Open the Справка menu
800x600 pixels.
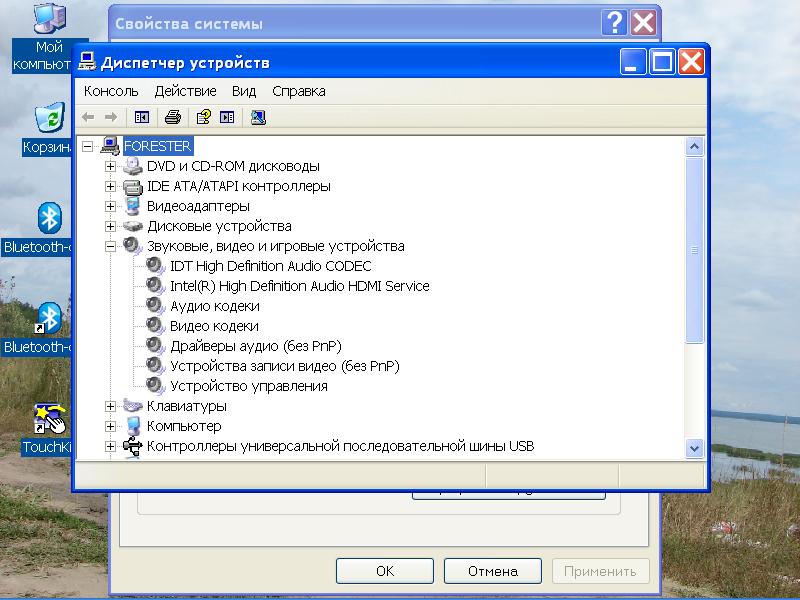pos(298,91)
